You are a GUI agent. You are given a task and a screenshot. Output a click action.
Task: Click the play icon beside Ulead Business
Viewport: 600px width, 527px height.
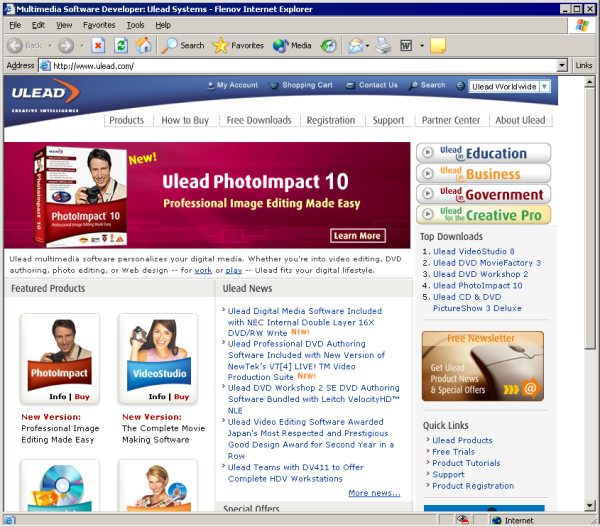point(427,173)
